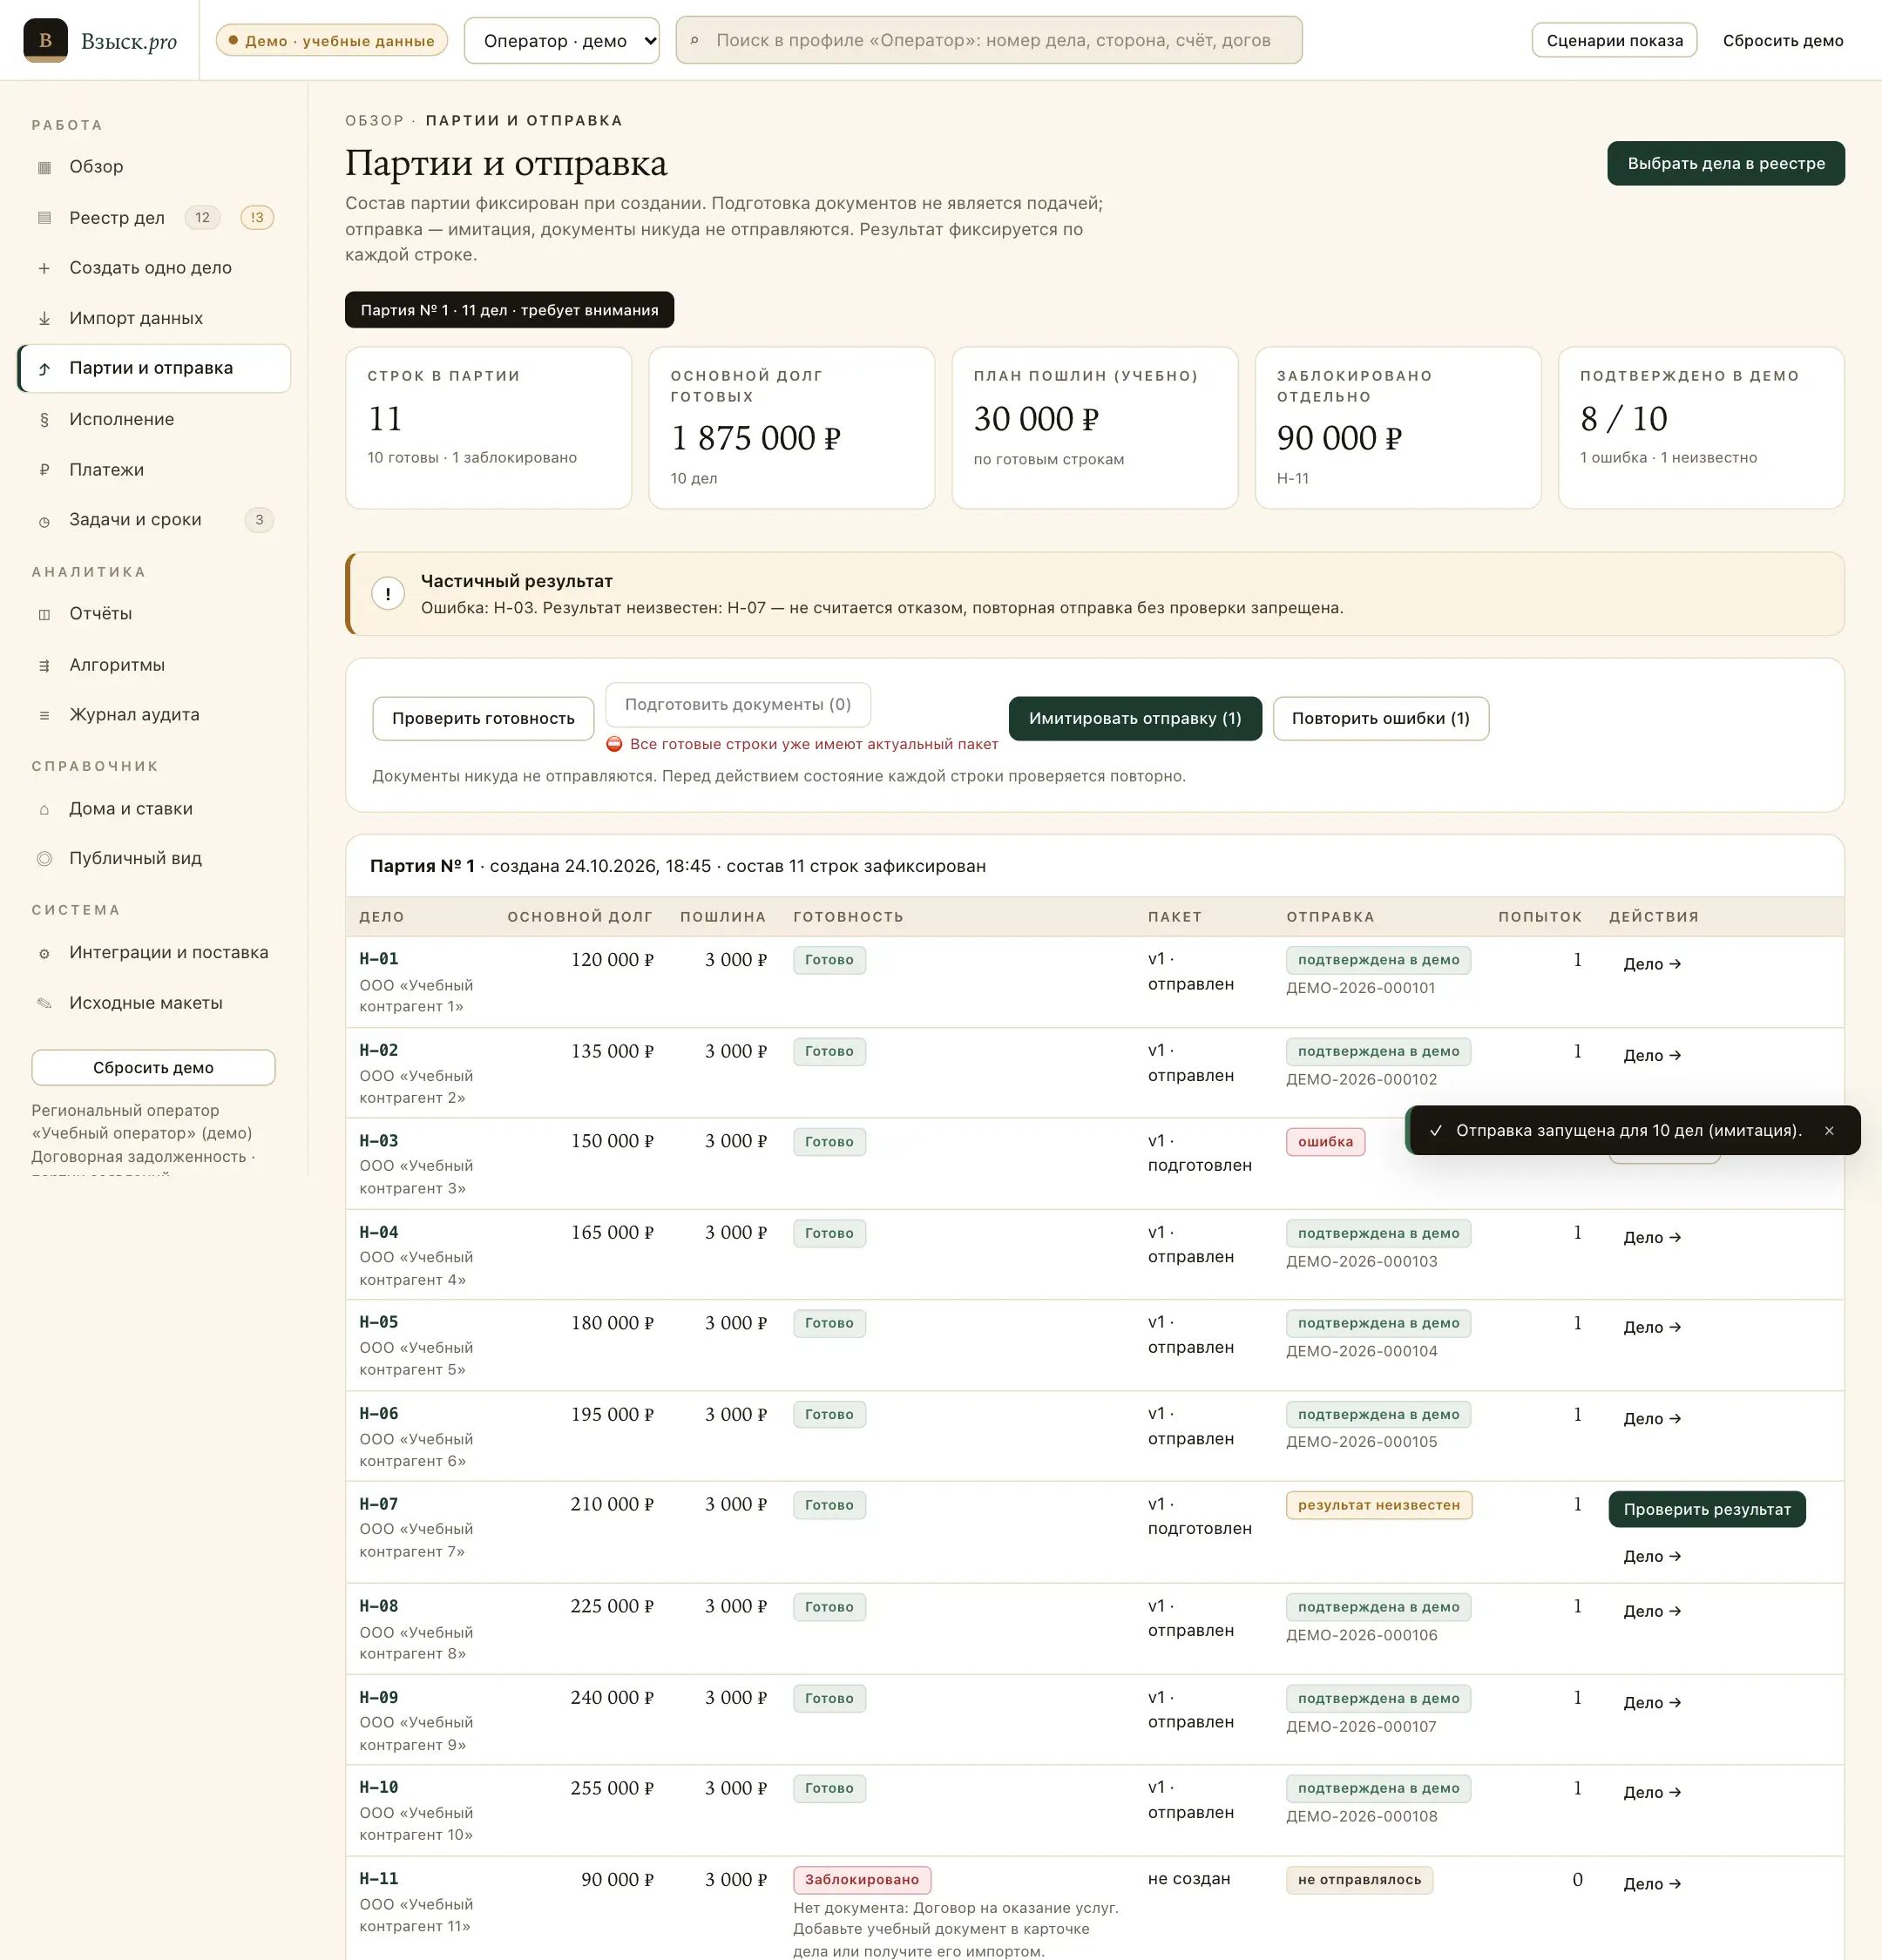Click the pencil icon for Исходные макеты

[44, 1003]
